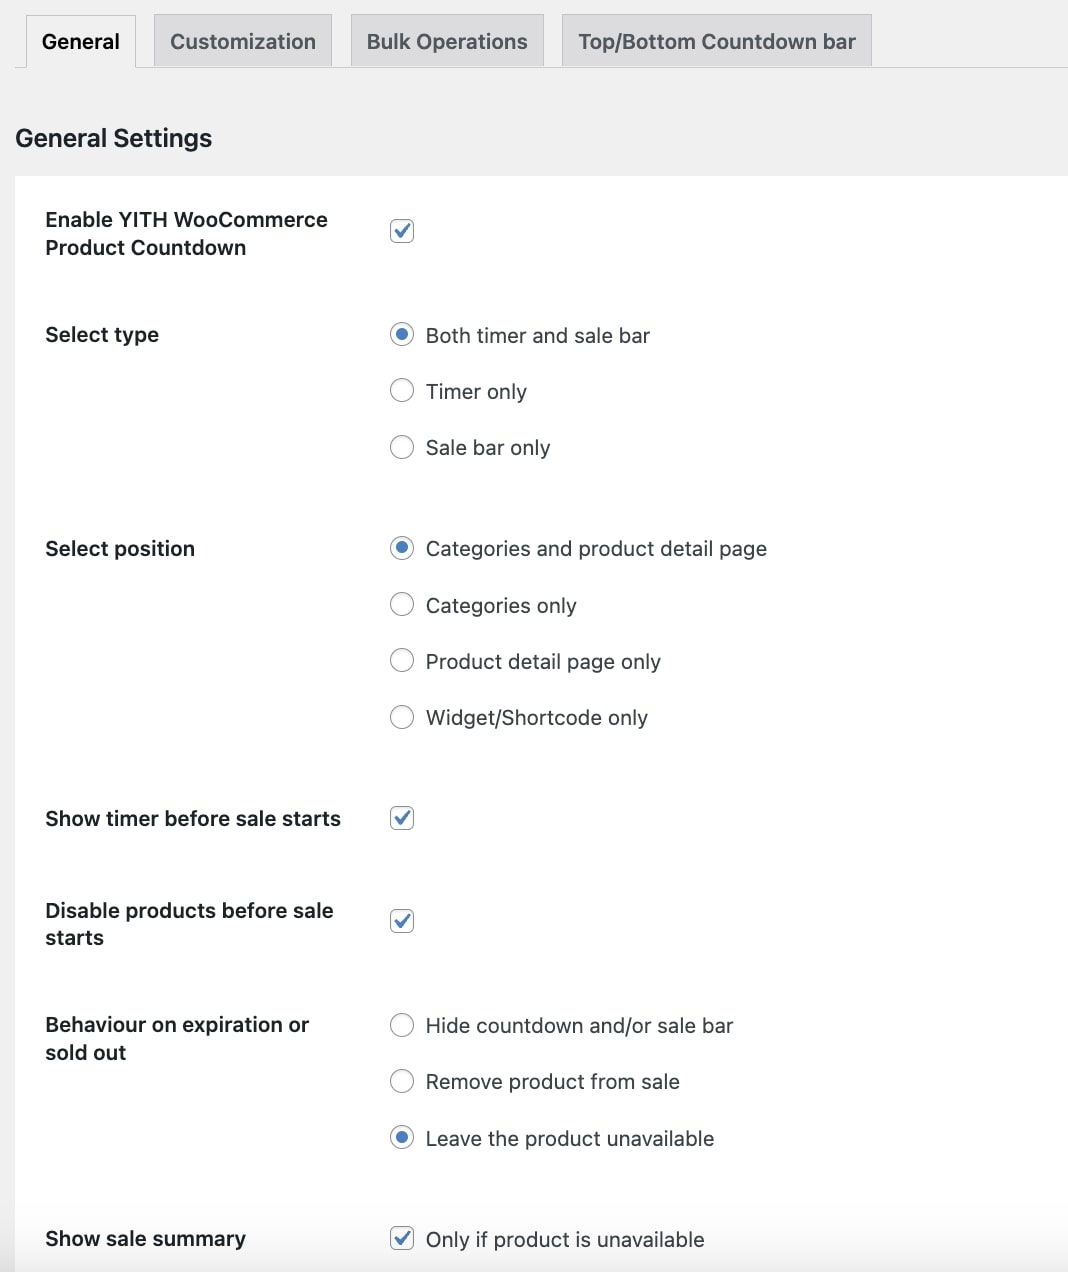
Task: Switch to the General tab
Action: click(80, 42)
